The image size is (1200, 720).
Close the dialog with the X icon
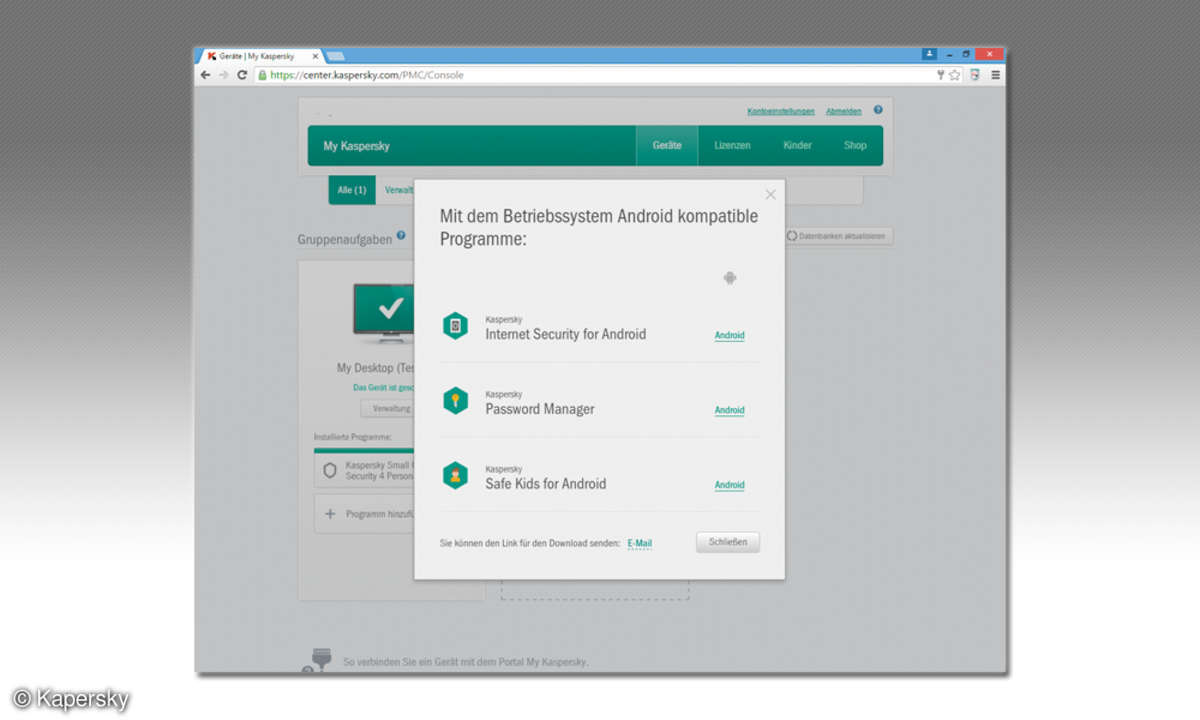pos(770,195)
